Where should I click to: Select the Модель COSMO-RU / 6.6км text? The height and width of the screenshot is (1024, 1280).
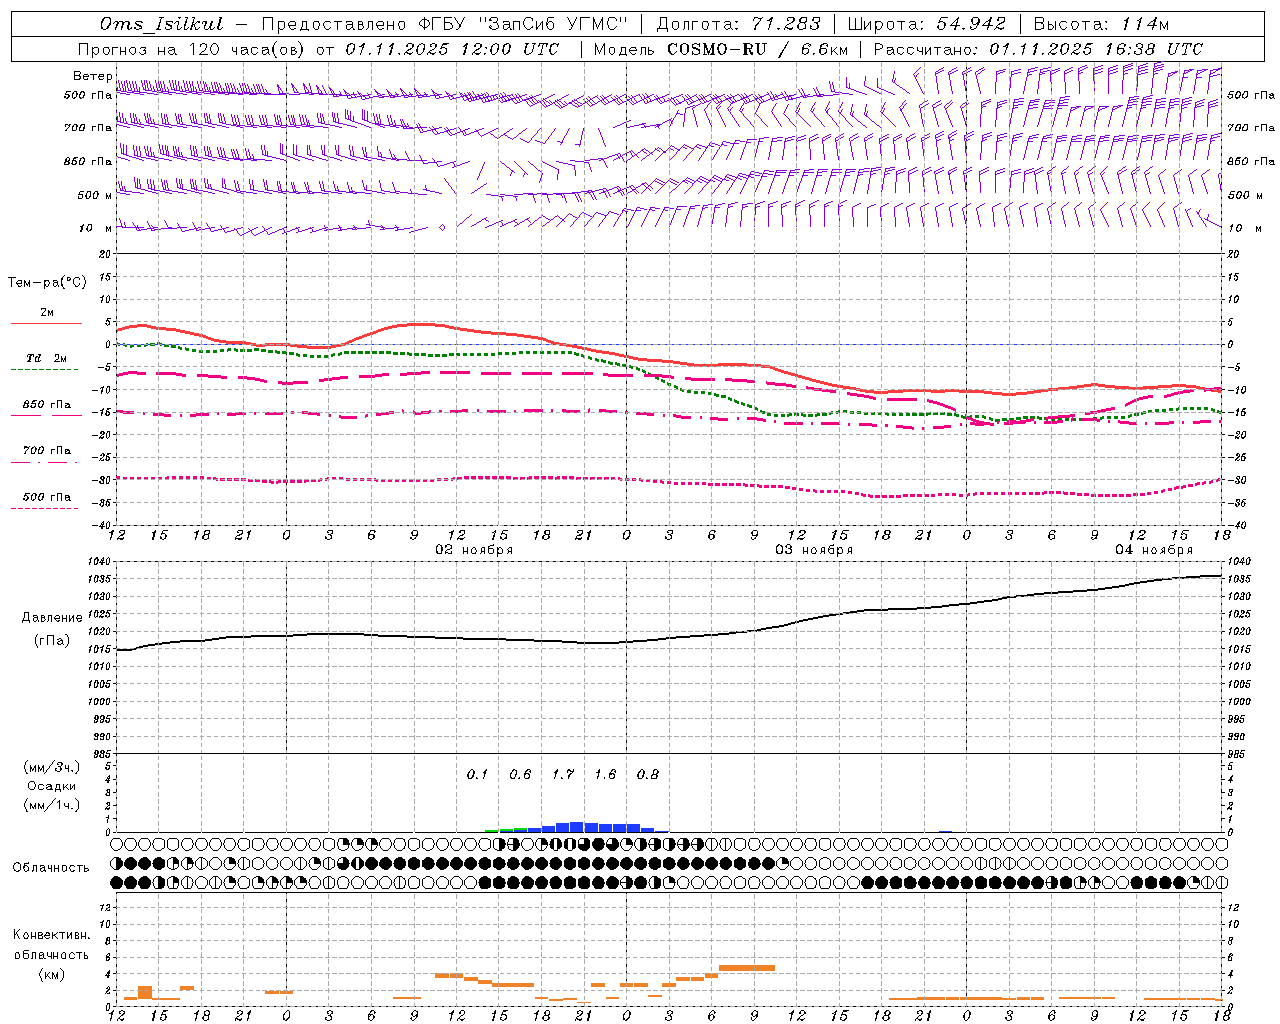[x=721, y=49]
